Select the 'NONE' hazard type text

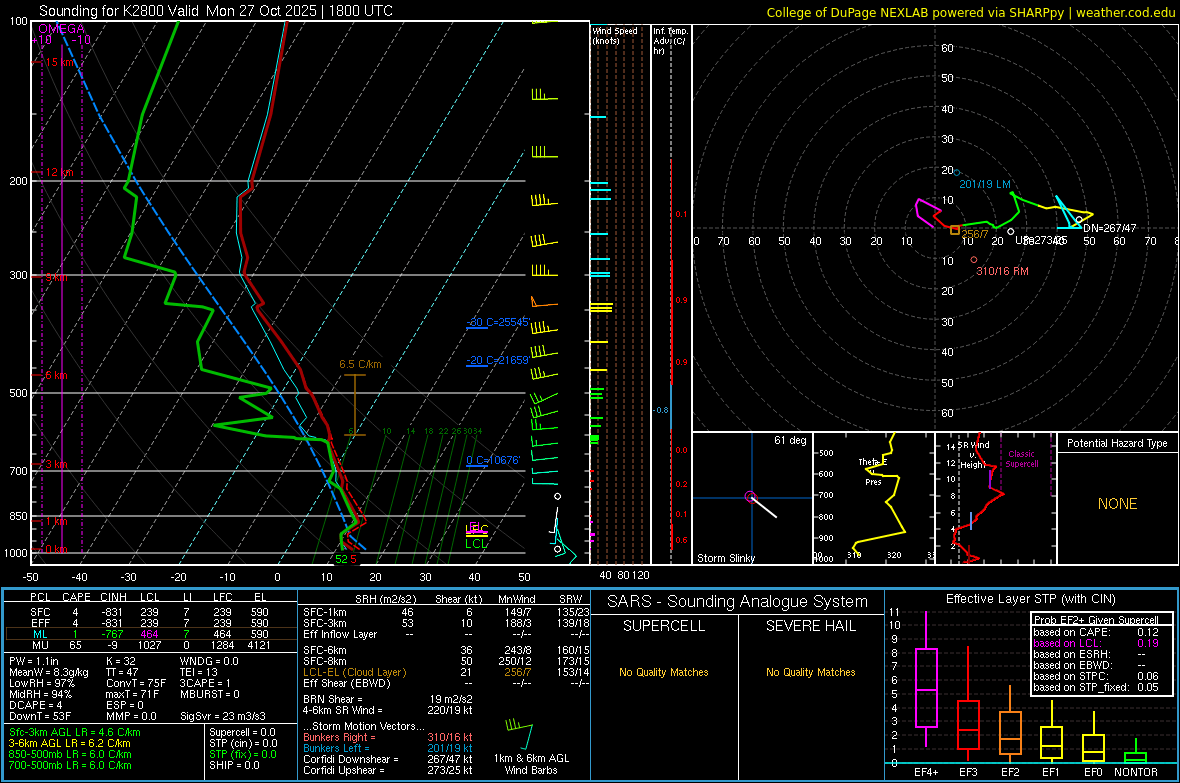coord(1117,504)
